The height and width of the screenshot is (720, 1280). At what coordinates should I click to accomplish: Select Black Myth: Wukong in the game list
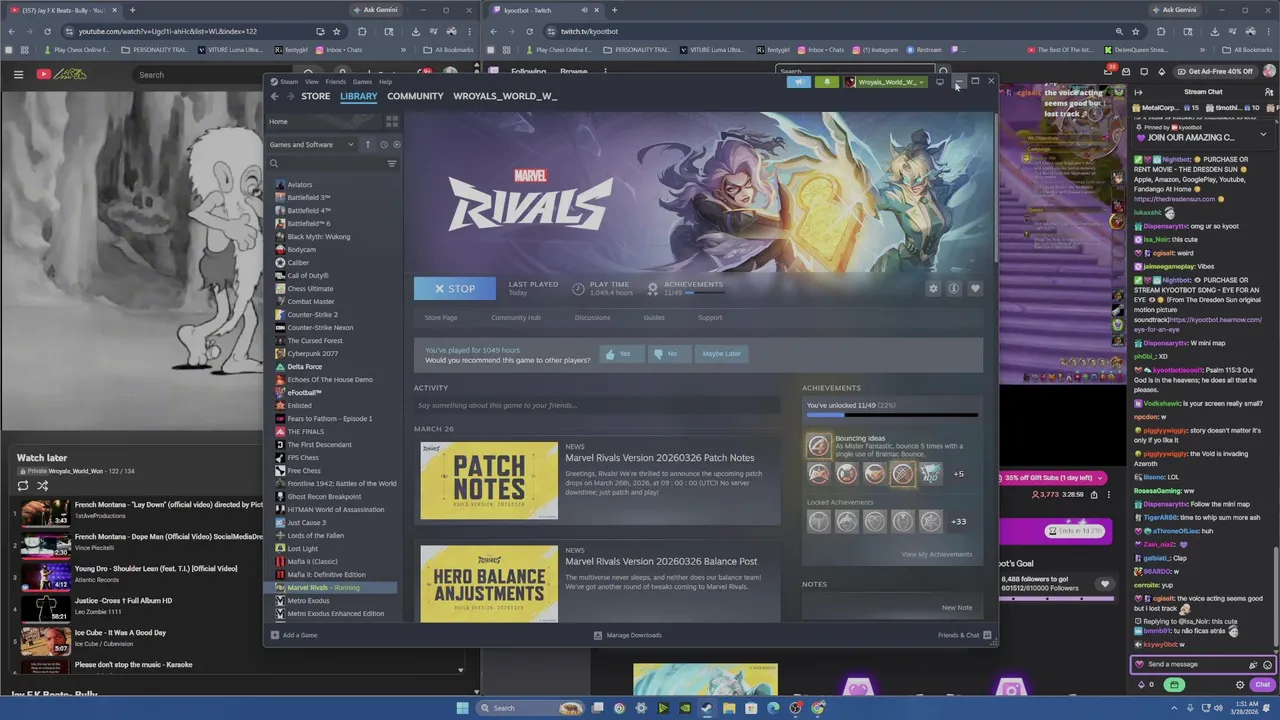318,236
